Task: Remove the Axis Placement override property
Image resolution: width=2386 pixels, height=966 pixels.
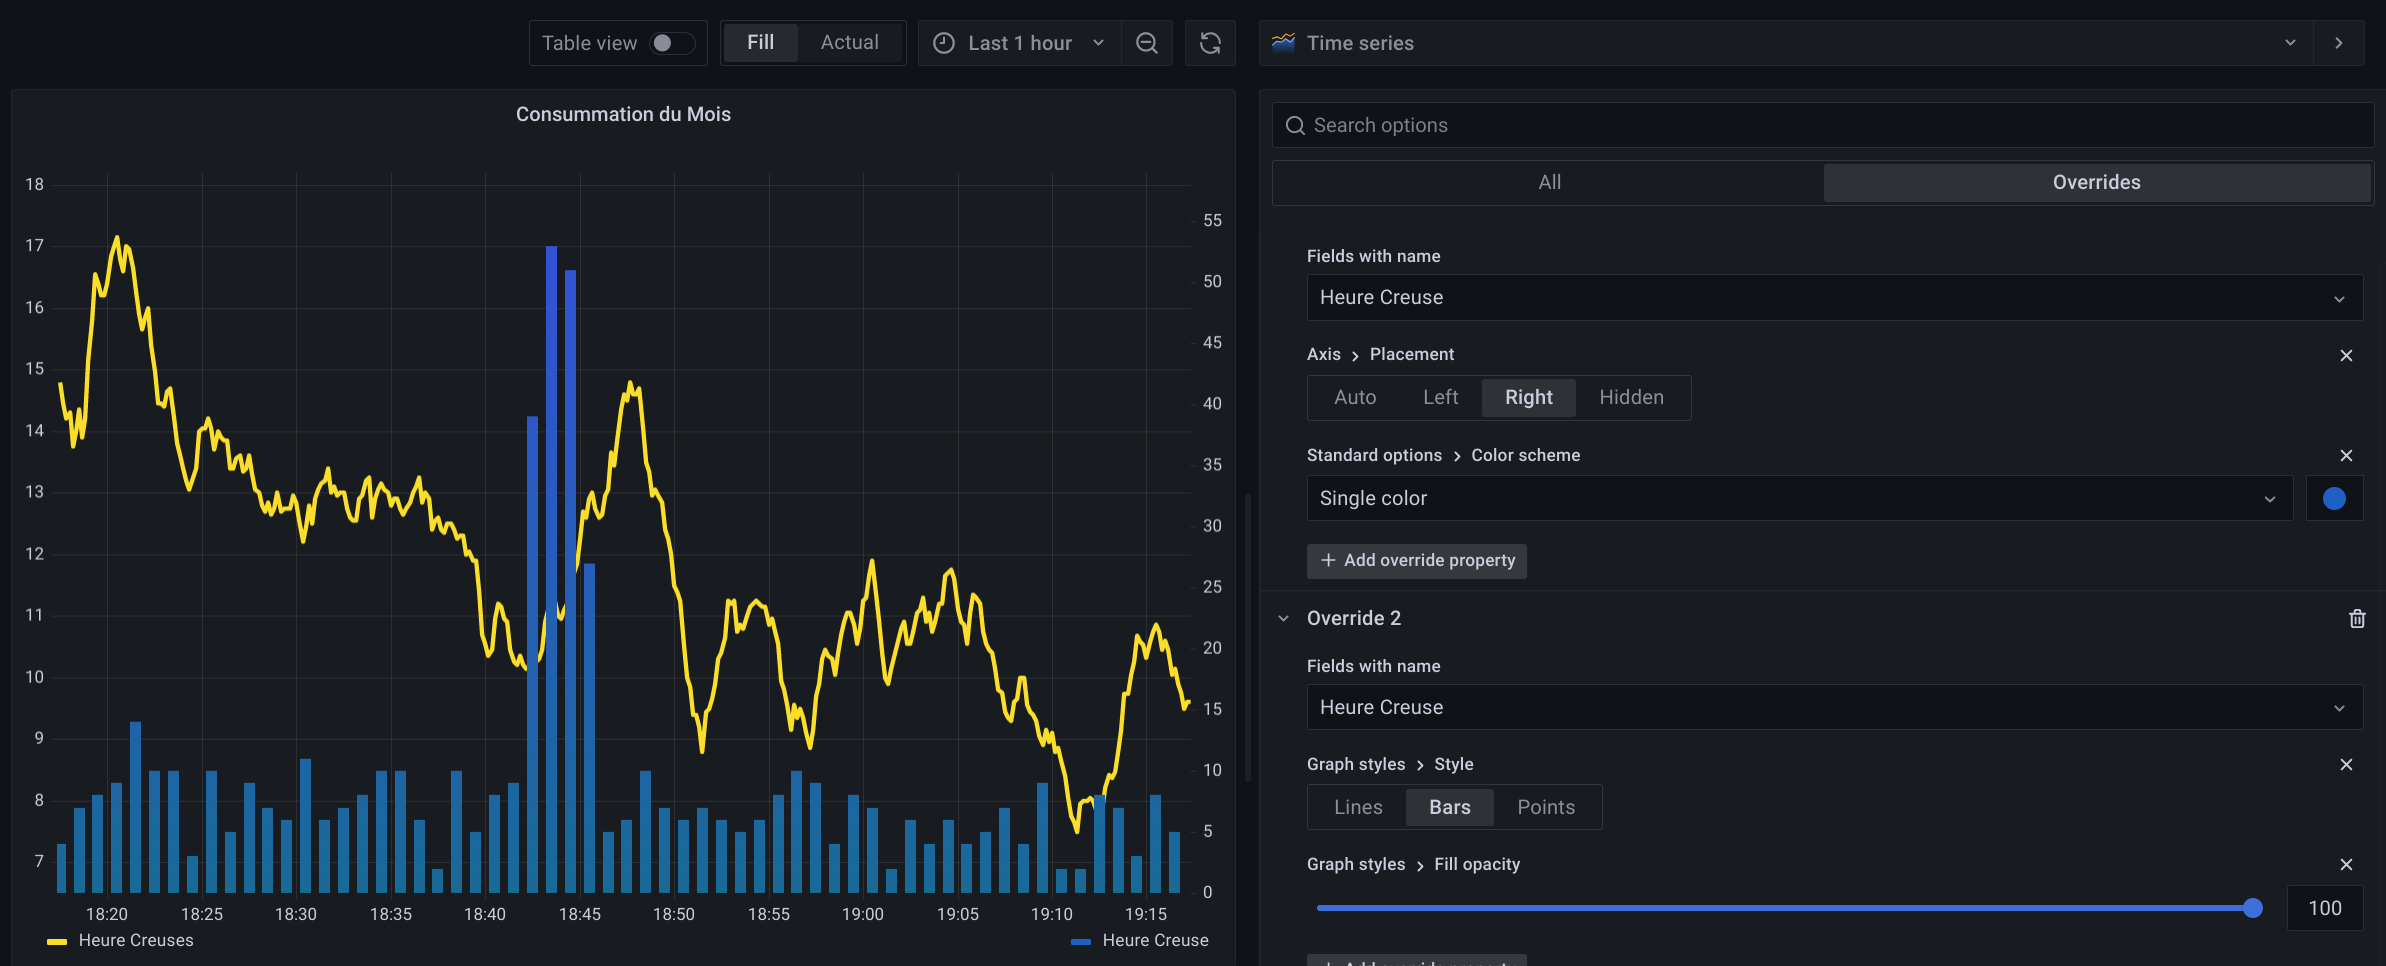Action: tap(2346, 355)
